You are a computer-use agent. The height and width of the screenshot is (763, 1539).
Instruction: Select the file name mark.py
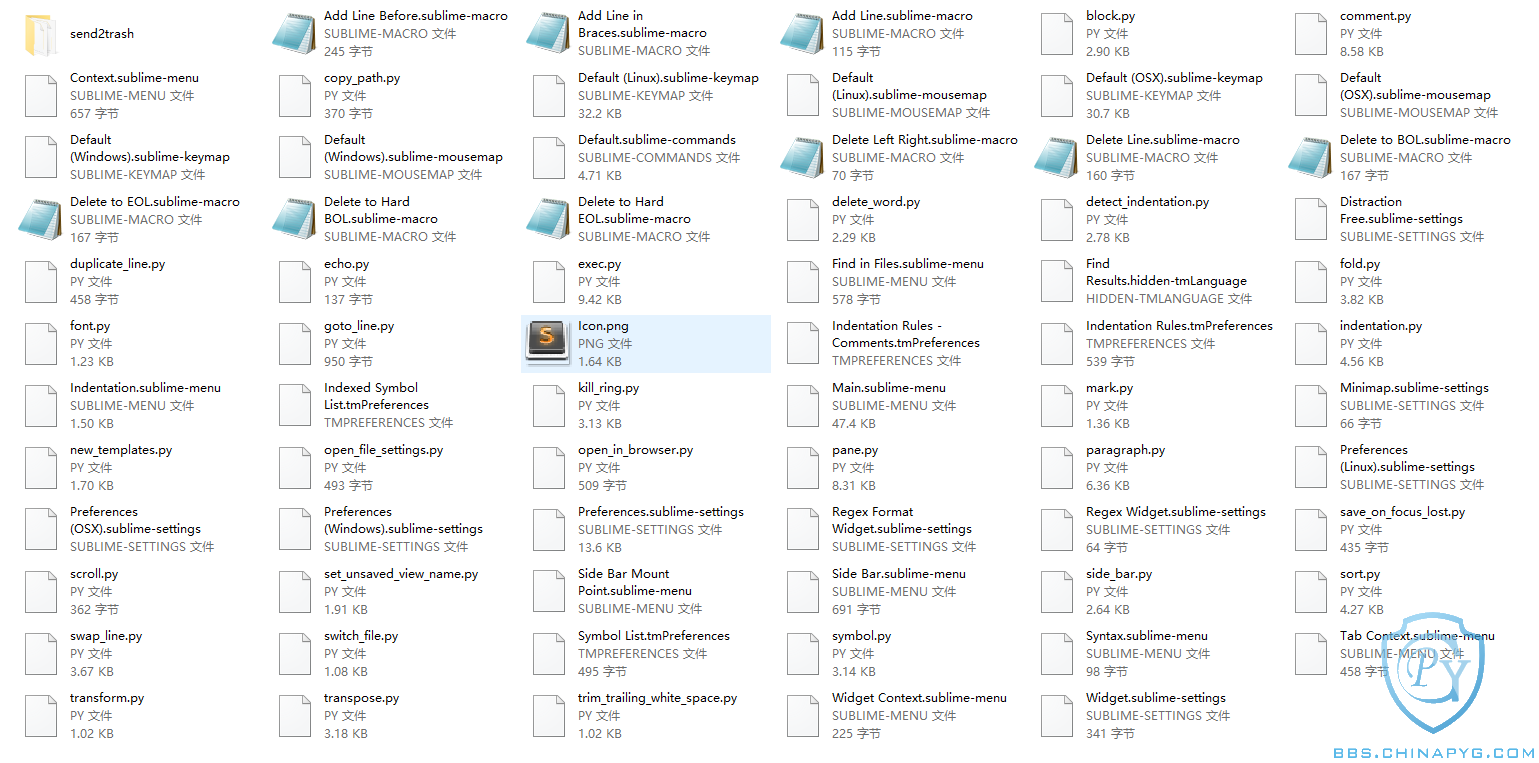pos(1109,388)
